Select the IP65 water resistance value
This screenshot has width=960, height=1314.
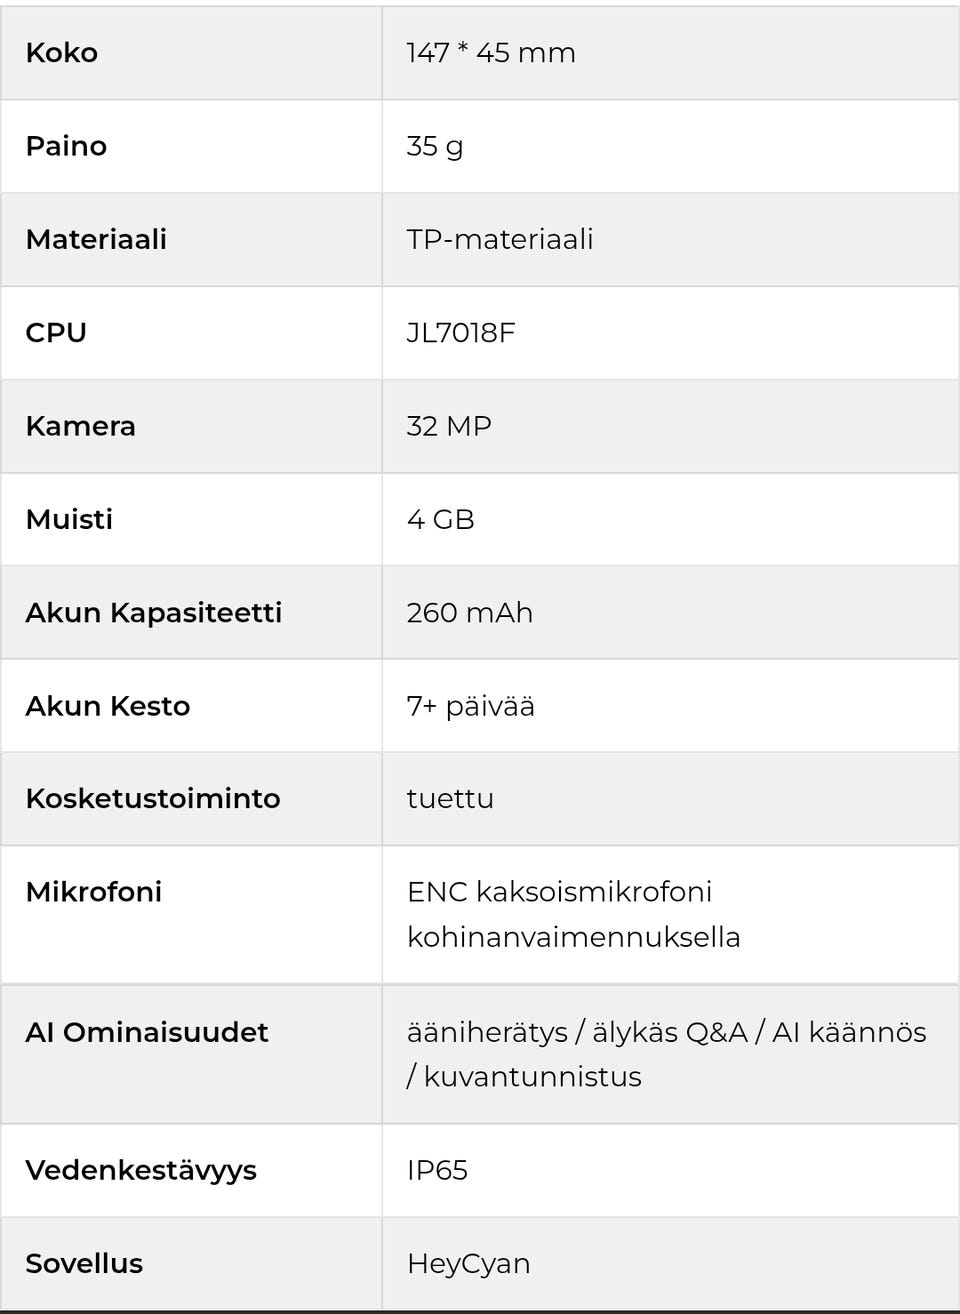click(437, 1170)
